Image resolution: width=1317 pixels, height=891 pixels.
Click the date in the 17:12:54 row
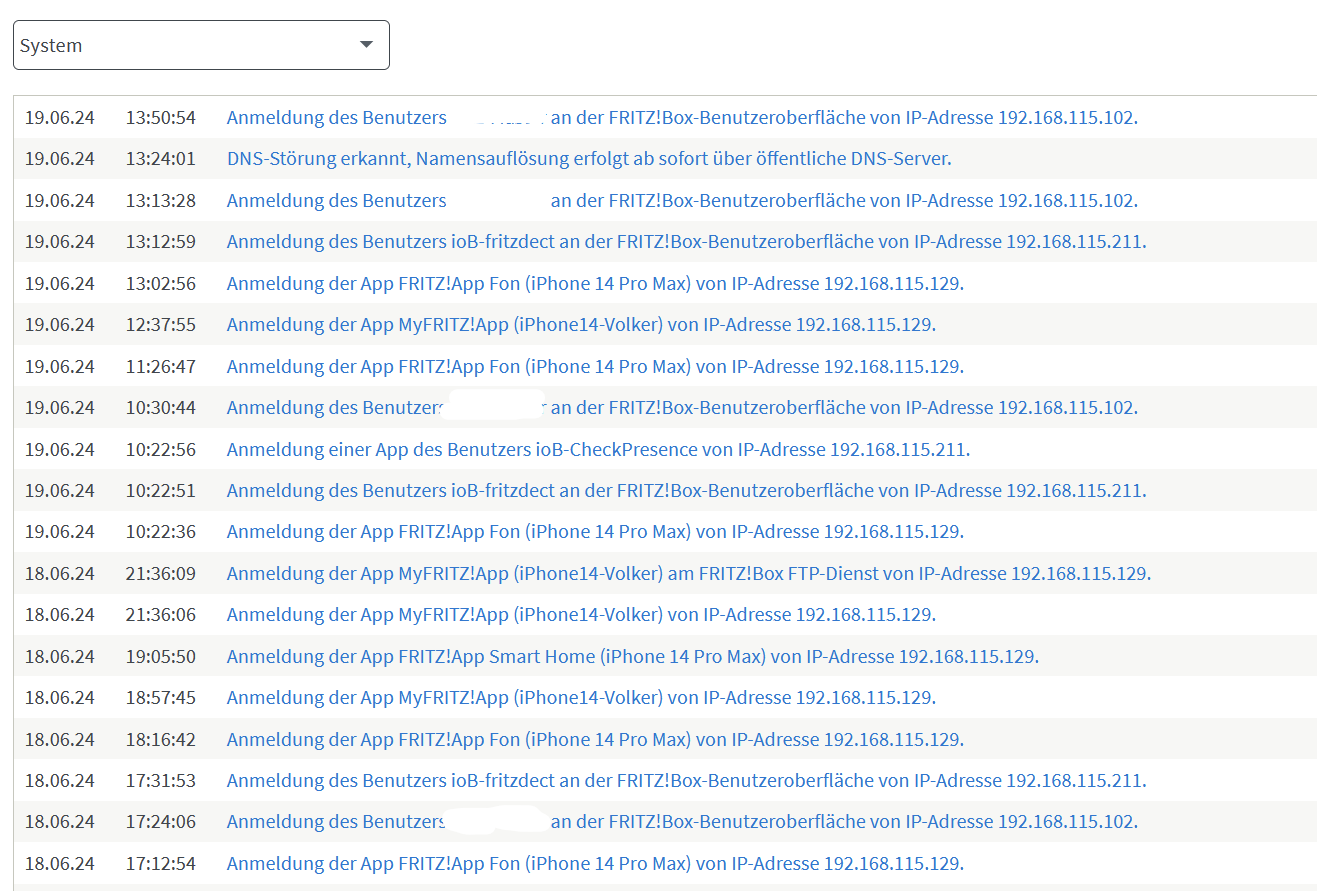tap(60, 864)
